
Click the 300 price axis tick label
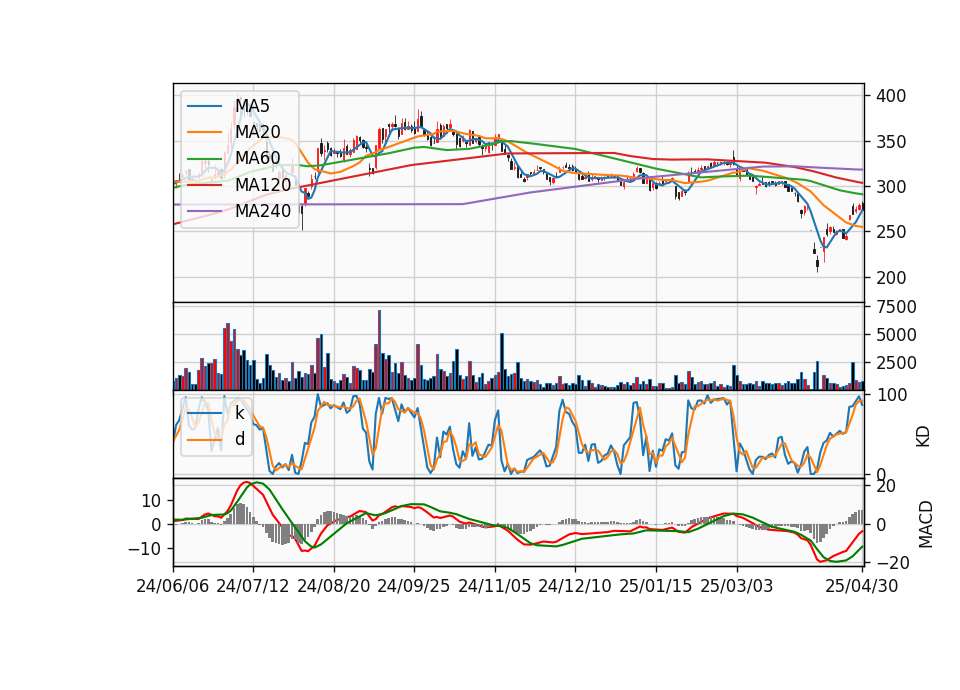891,187
